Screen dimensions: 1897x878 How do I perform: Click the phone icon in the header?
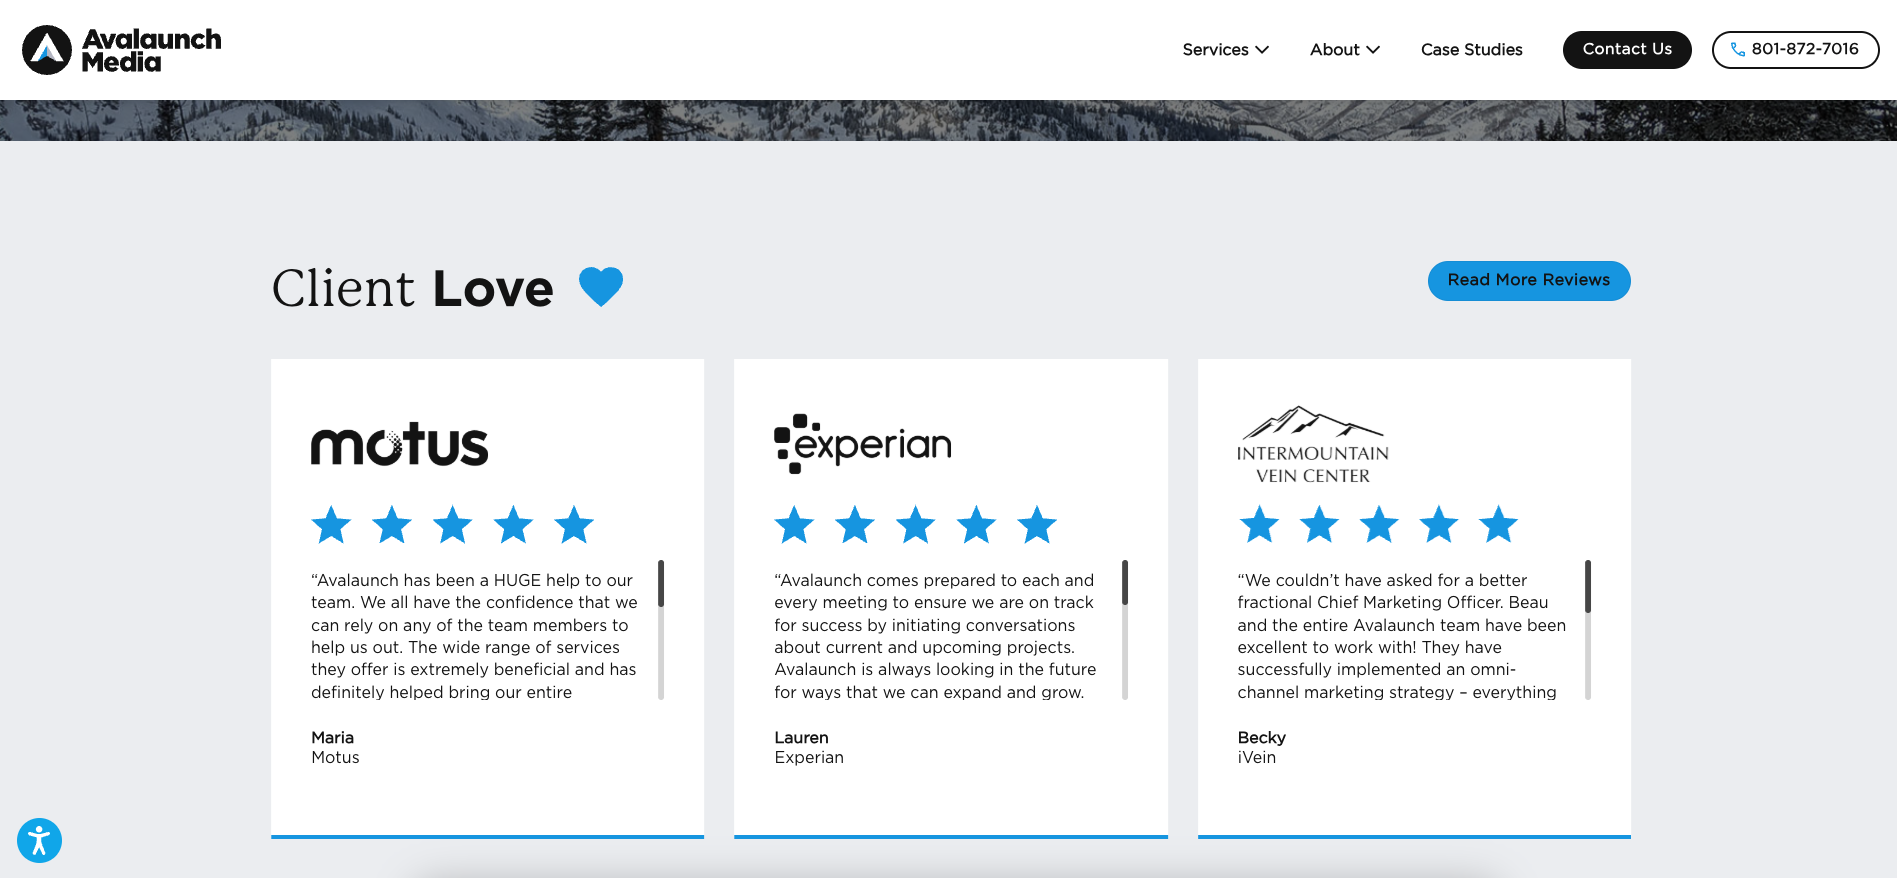[1738, 50]
